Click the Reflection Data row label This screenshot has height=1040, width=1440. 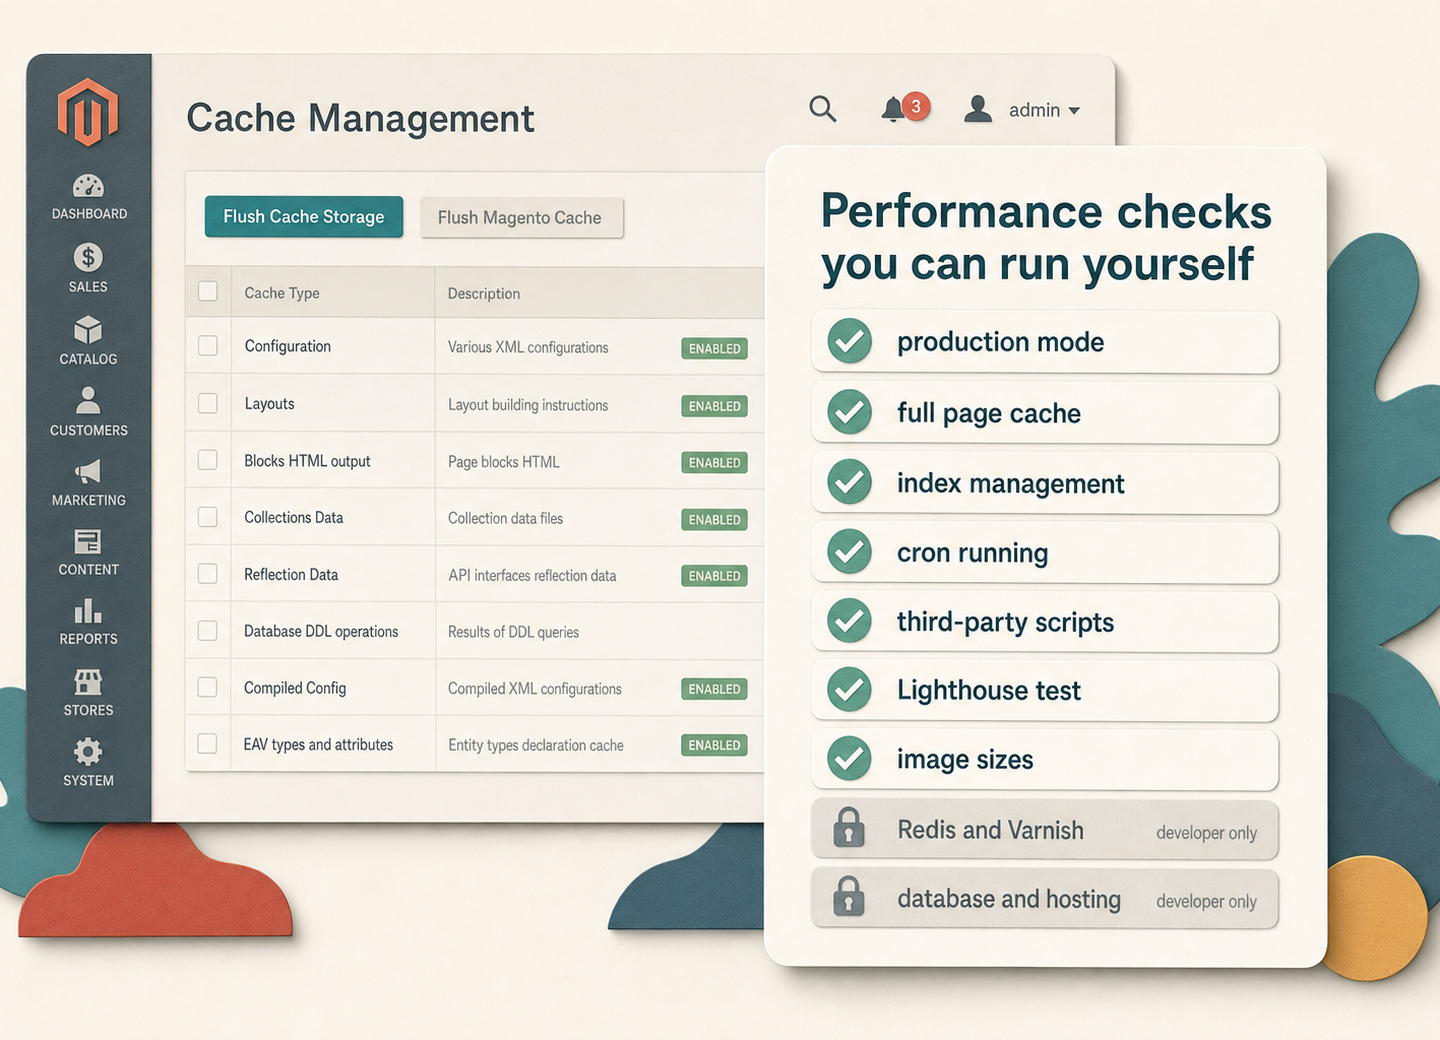tap(291, 574)
